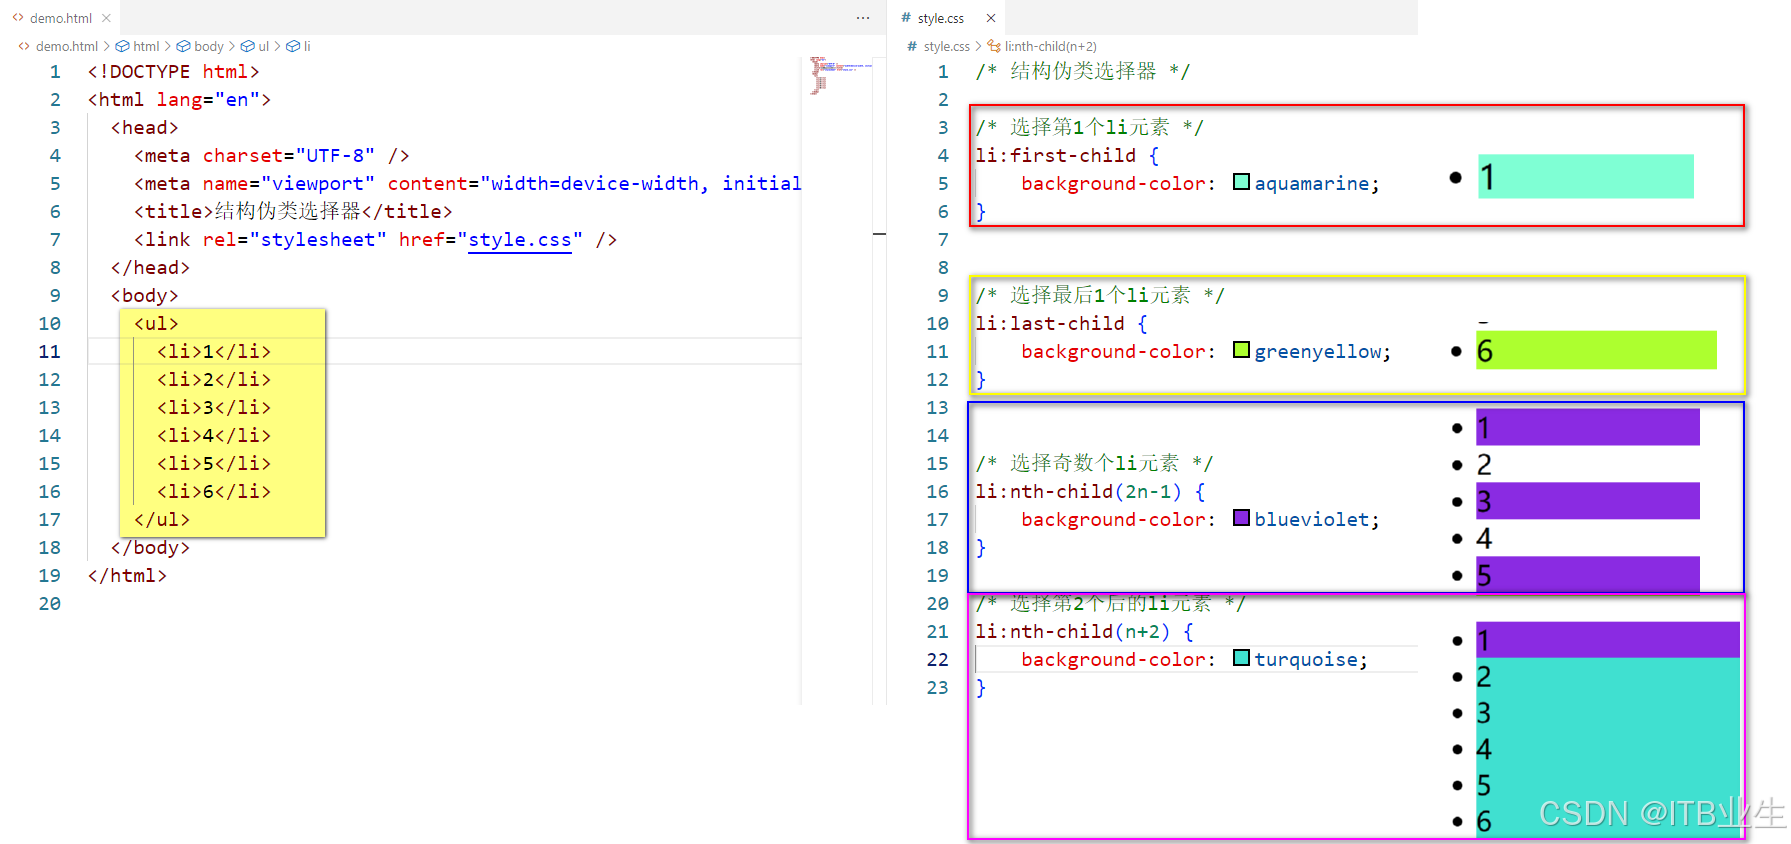The image size is (1791, 844).
Task: Click the greenyellow color swatch
Action: (1241, 350)
